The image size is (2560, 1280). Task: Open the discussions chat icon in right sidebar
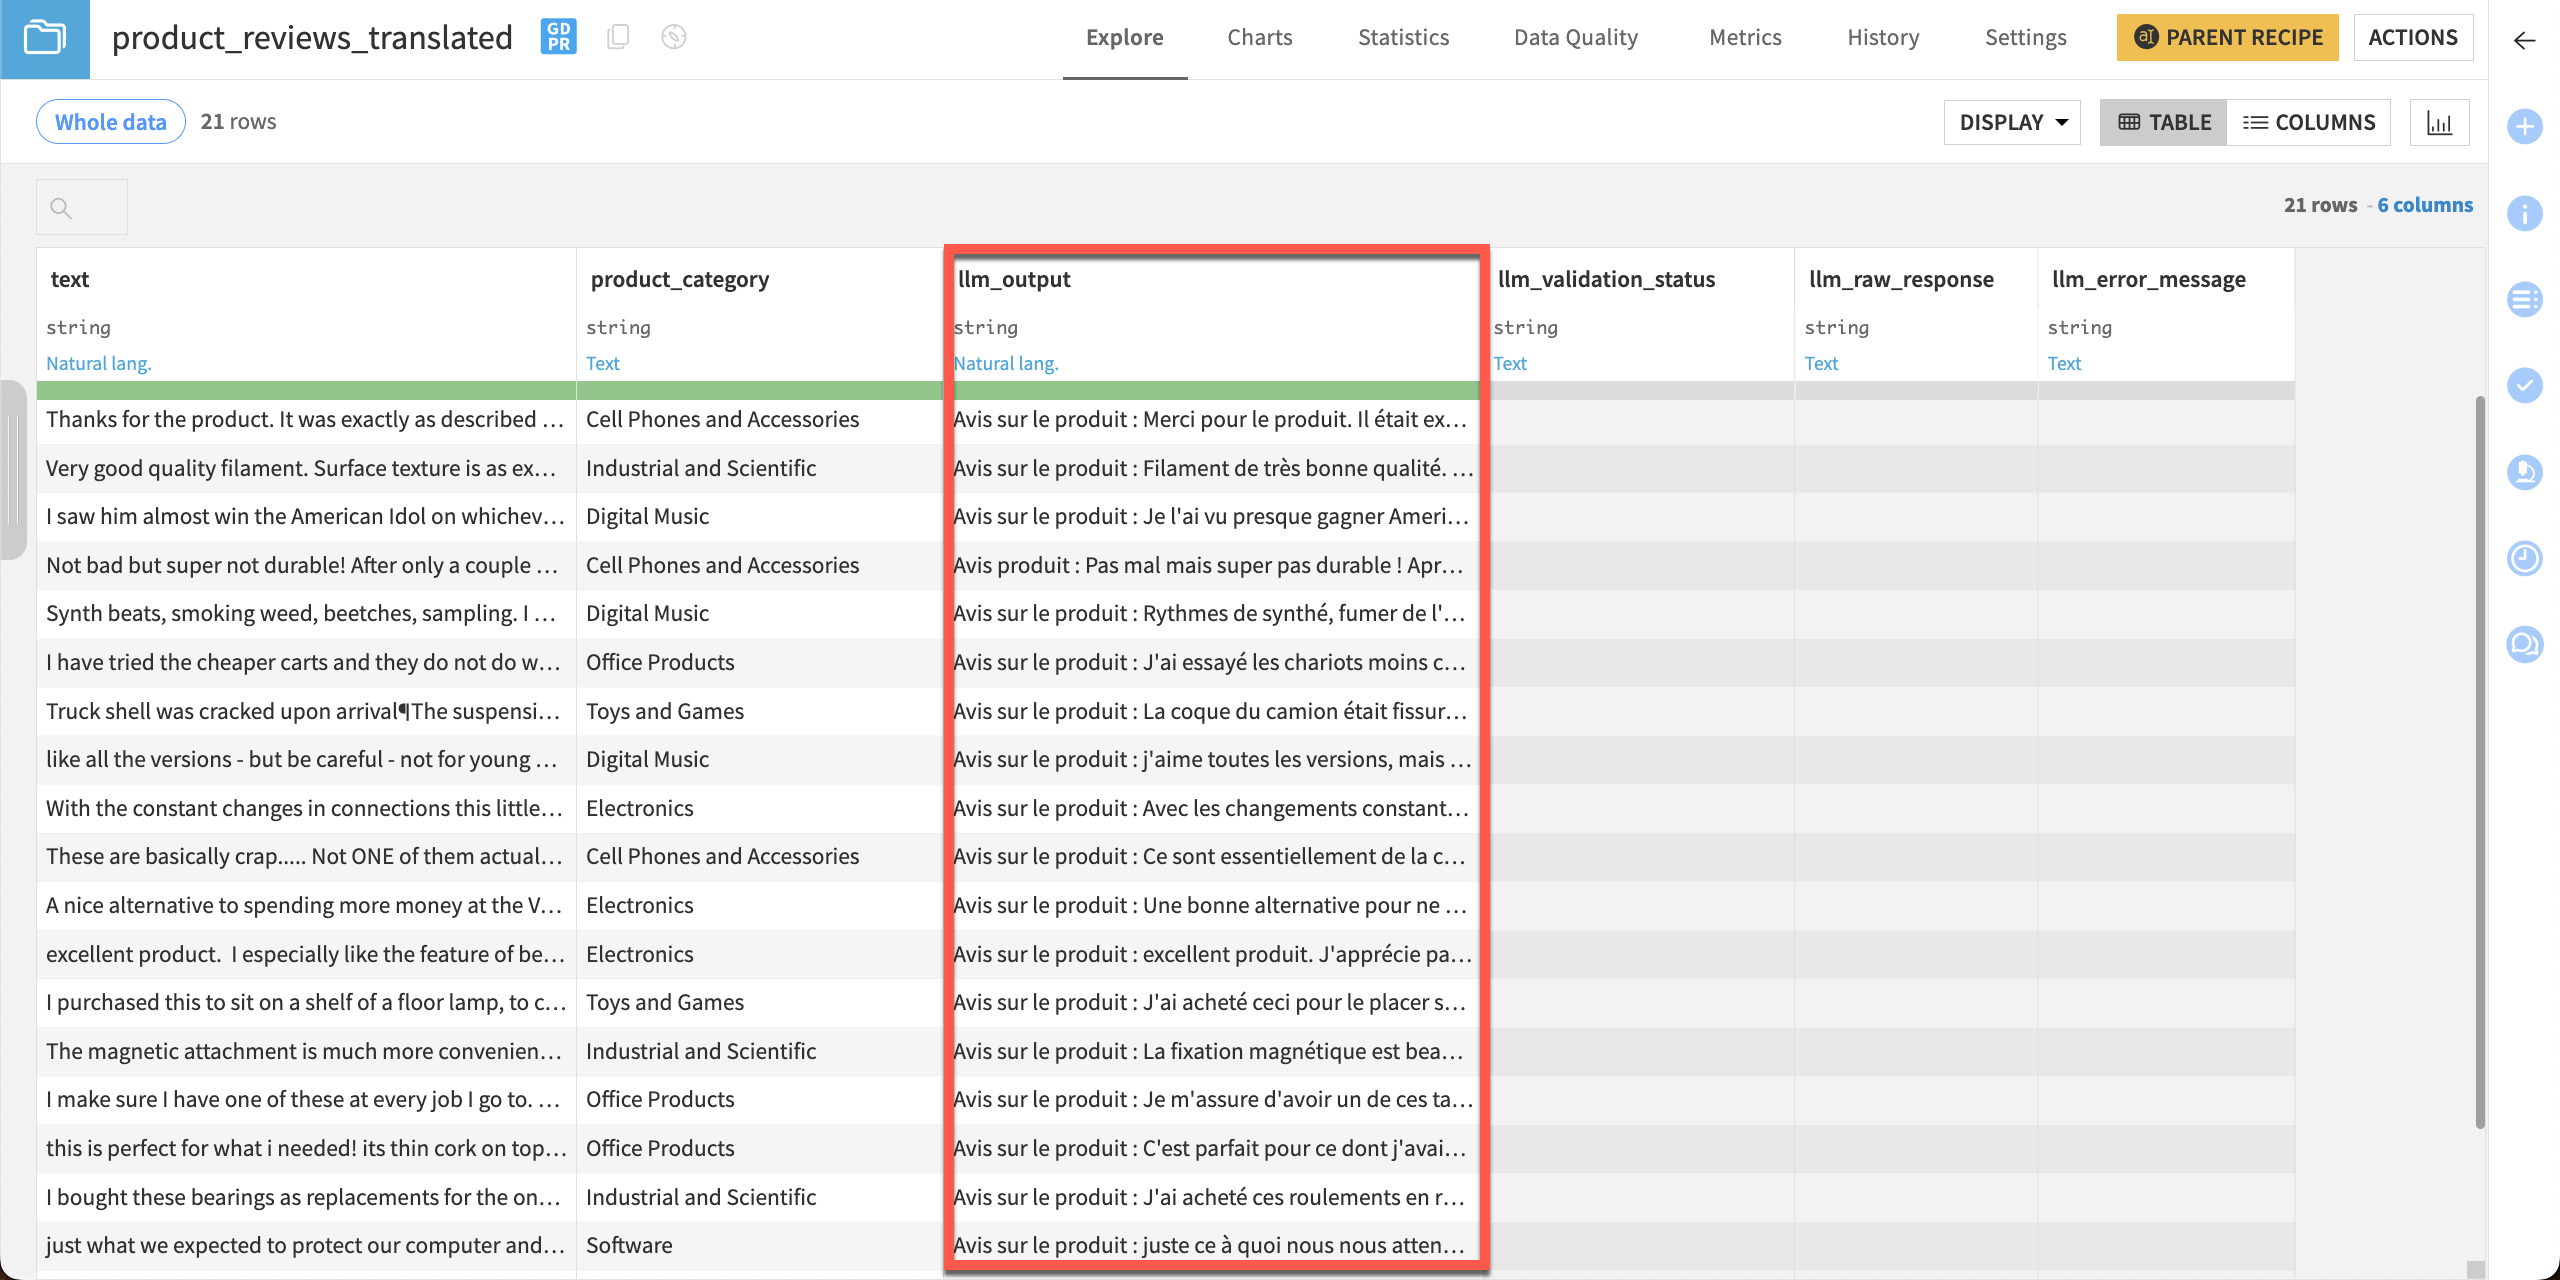[2524, 644]
